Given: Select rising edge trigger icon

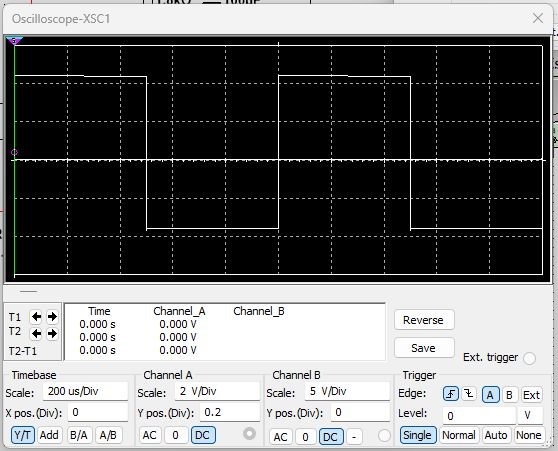Looking at the screenshot, I should (x=451, y=394).
